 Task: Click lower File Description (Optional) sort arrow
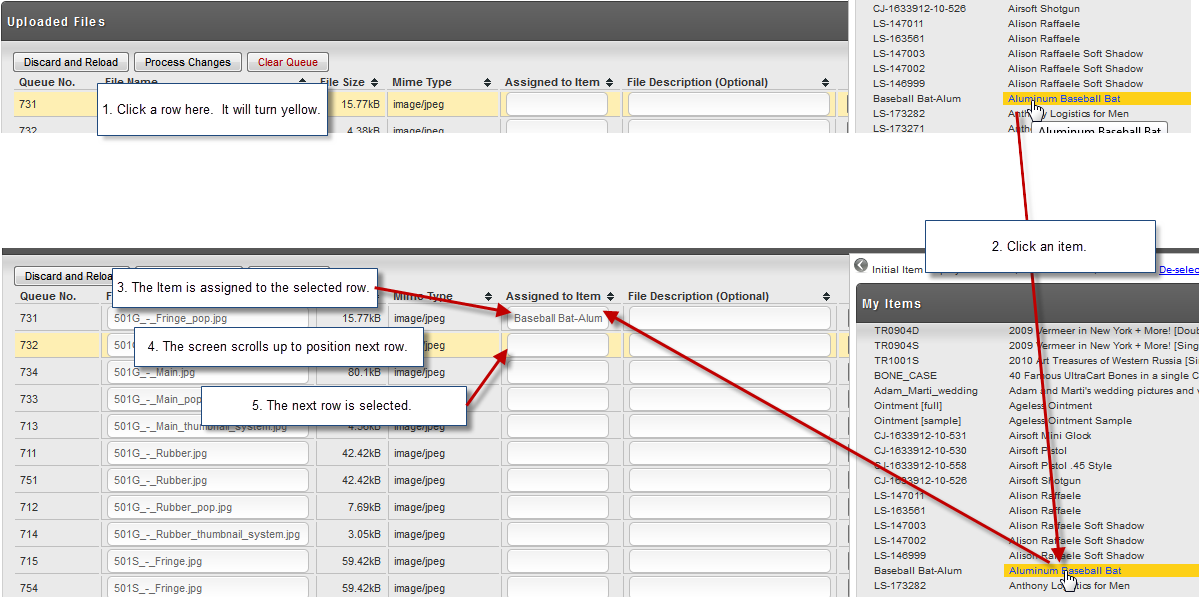[827, 297]
